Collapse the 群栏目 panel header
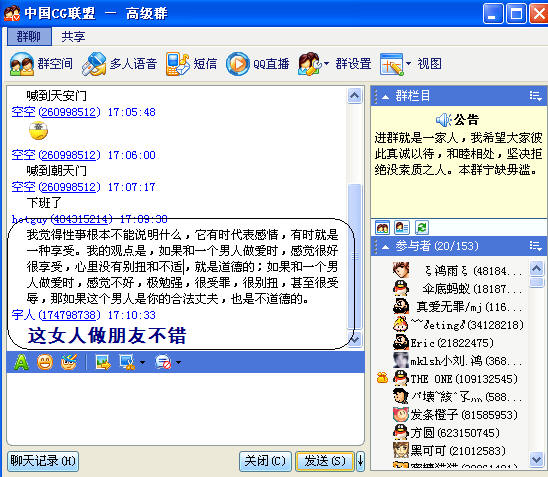548x477 pixels. 385,97
